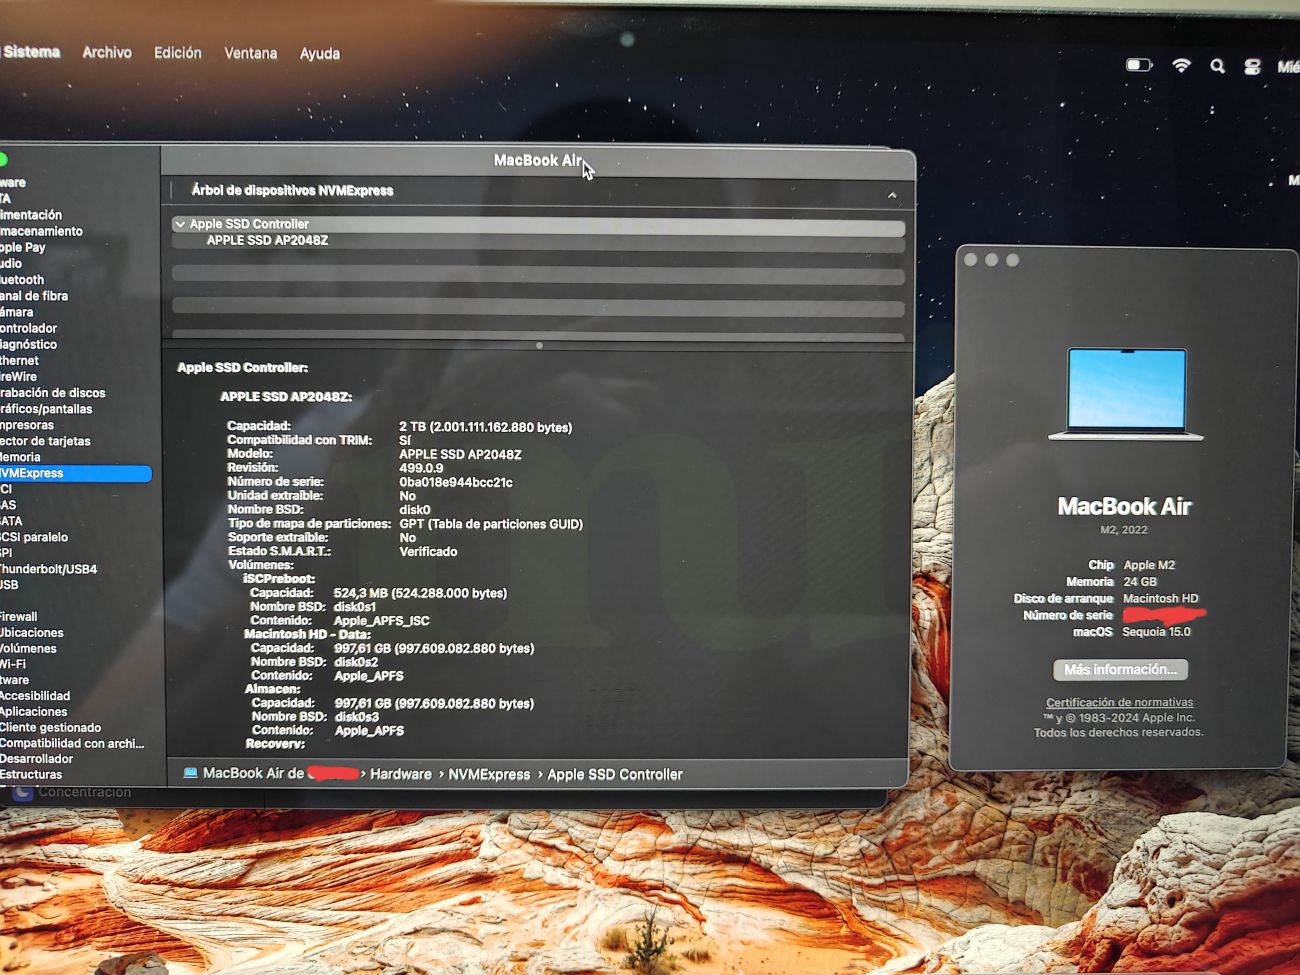Screen dimensions: 1300x975
Task: Click the MacBook Air laptop image
Action: pyautogui.click(x=1126, y=394)
